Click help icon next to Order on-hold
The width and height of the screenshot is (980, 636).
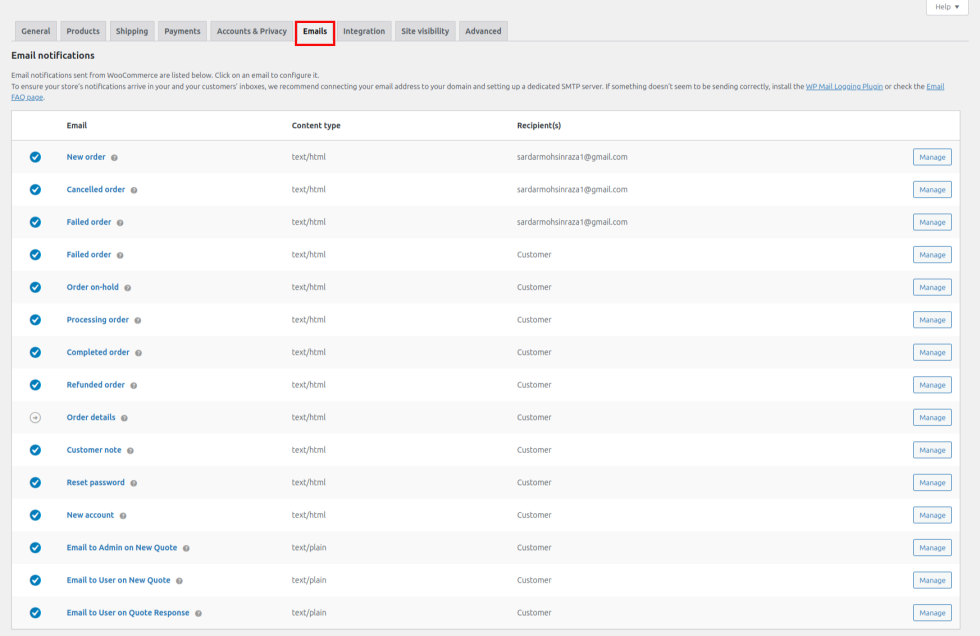pyautogui.click(x=128, y=288)
